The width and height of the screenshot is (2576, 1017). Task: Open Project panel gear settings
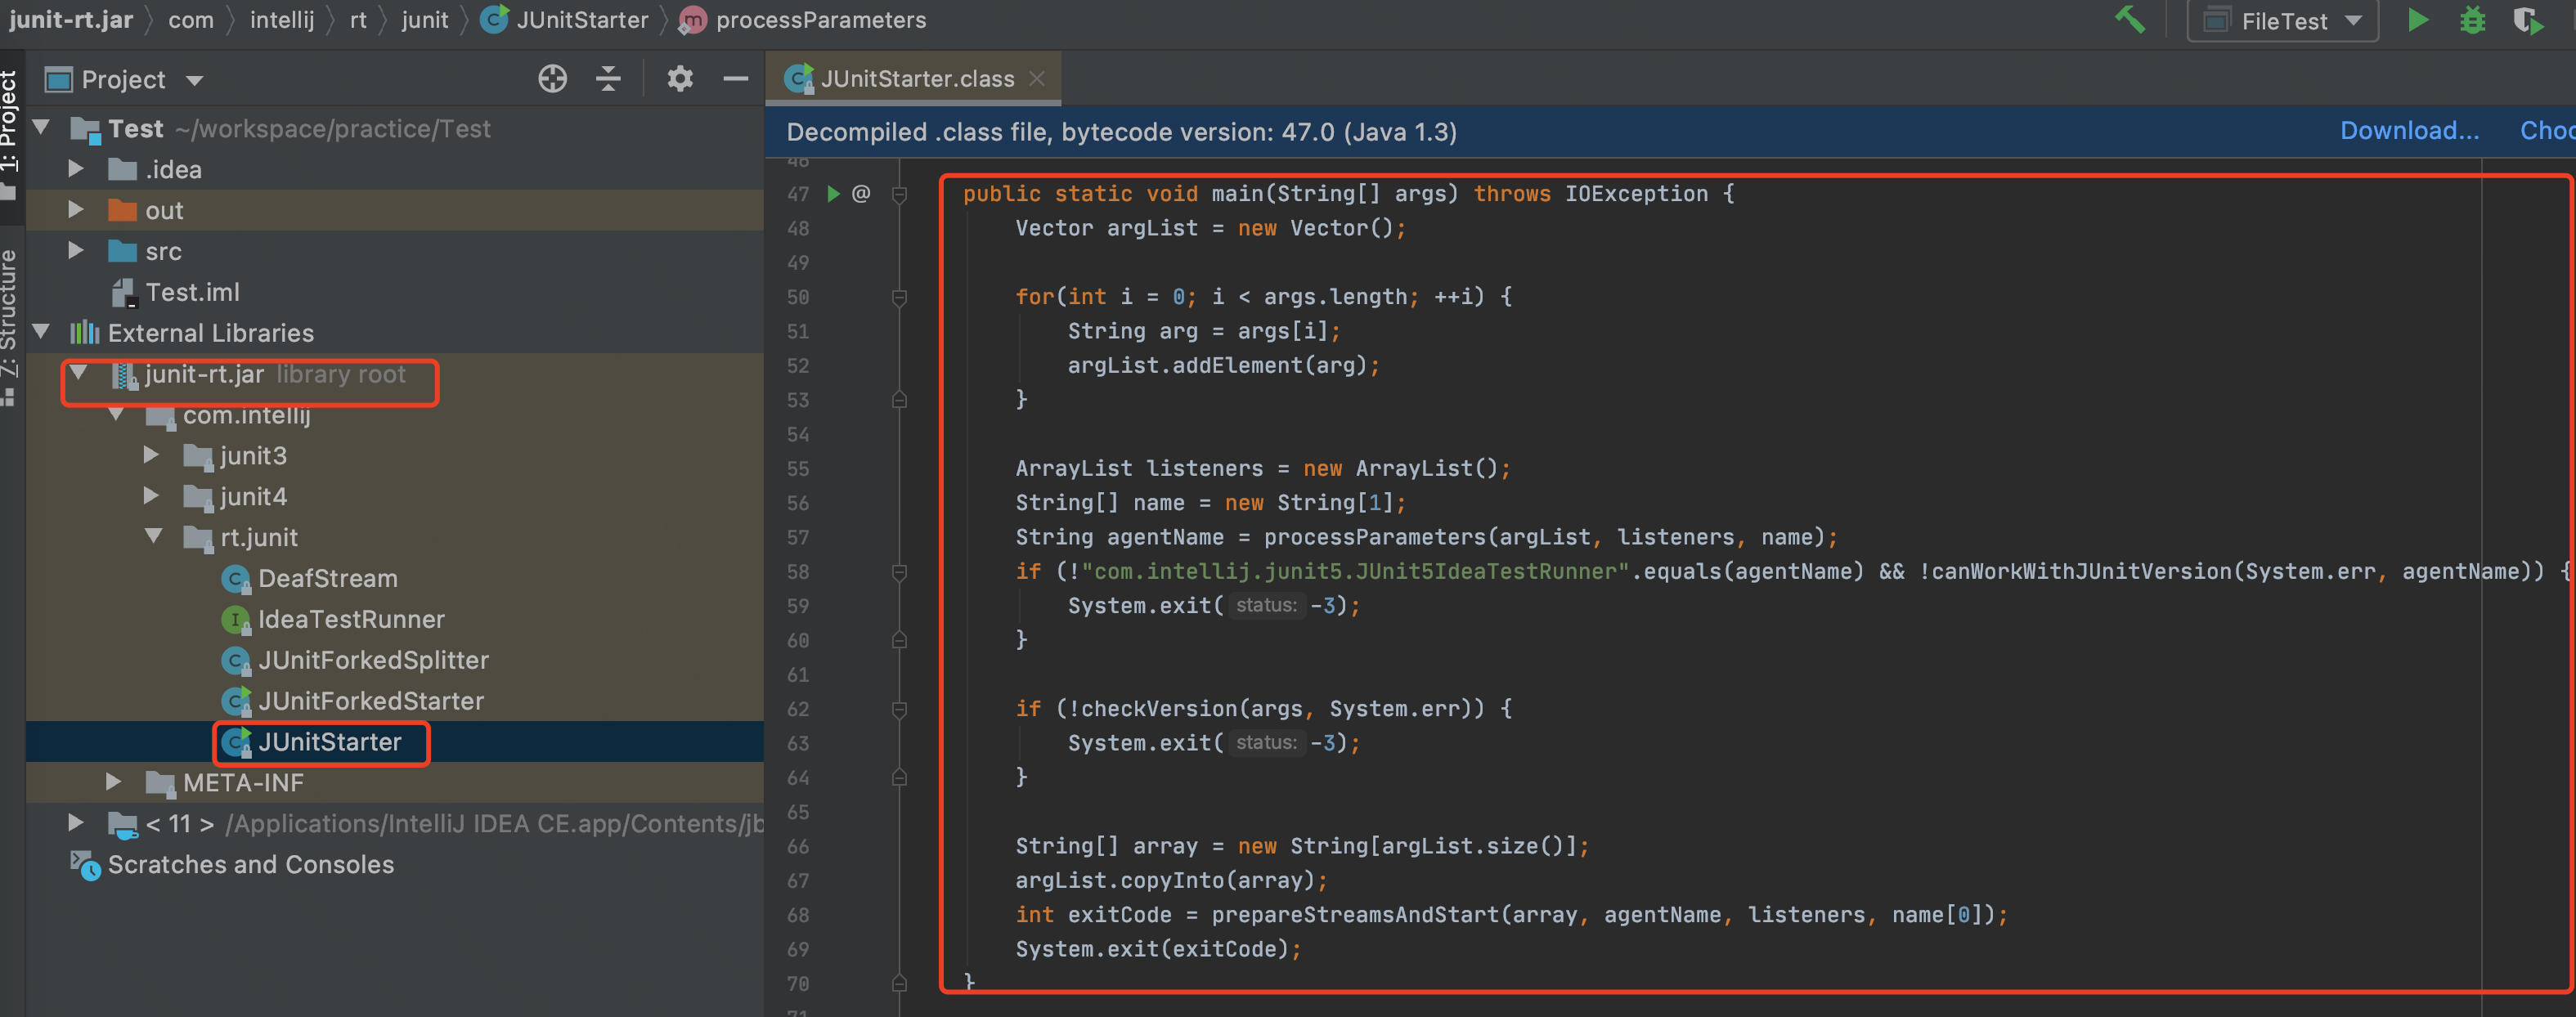point(680,79)
